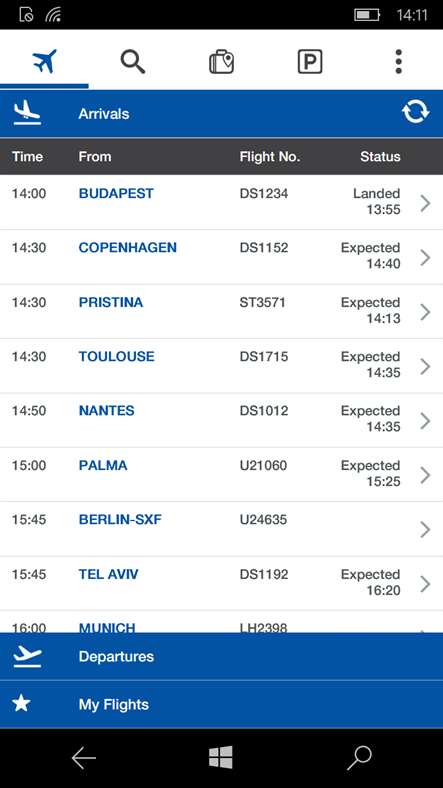Screen dimensions: 443x788
Task: Tap the landing plane icon beside Arrivals
Action: 27,113
